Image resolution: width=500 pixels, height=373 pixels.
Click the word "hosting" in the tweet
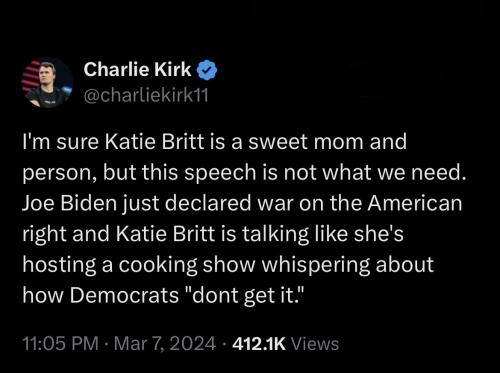tap(59, 266)
